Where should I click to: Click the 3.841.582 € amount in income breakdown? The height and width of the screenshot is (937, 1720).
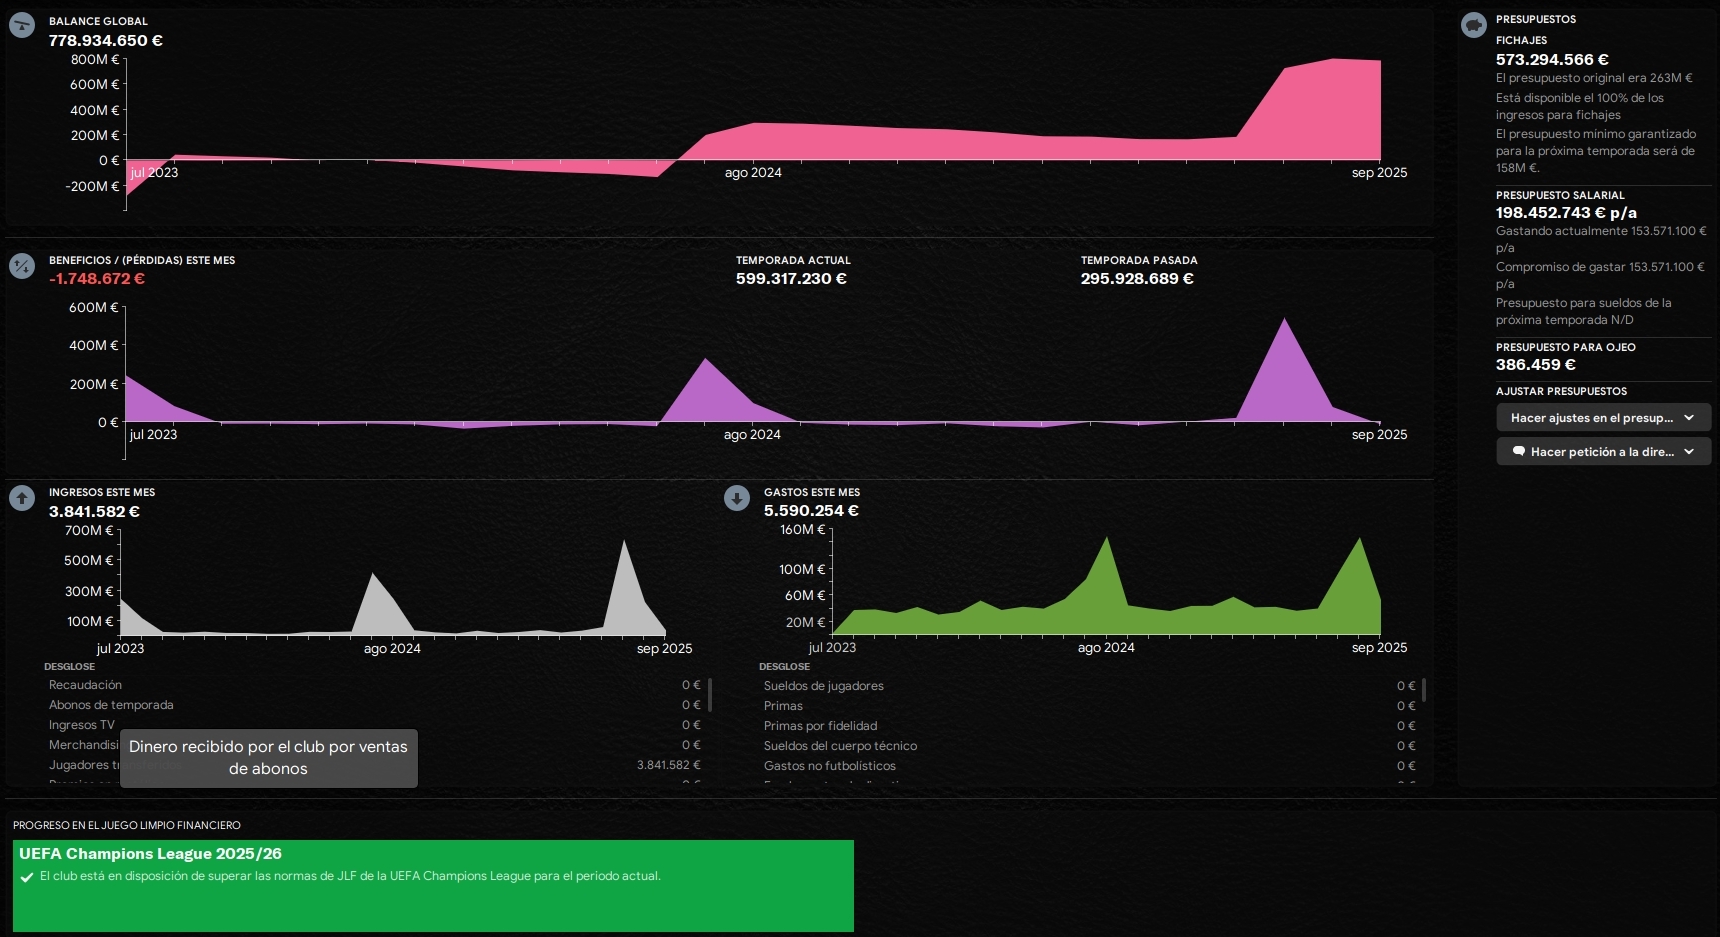(668, 765)
